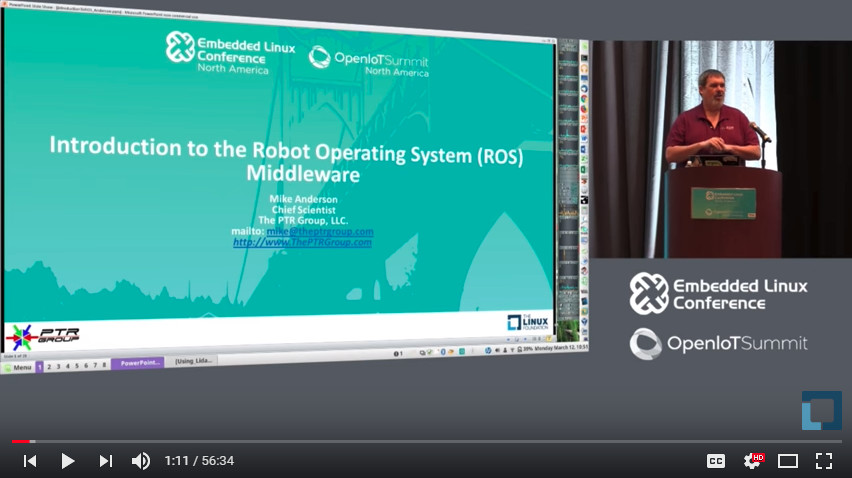Click the slide title Introduction to the Robot Operating System

click(286, 159)
